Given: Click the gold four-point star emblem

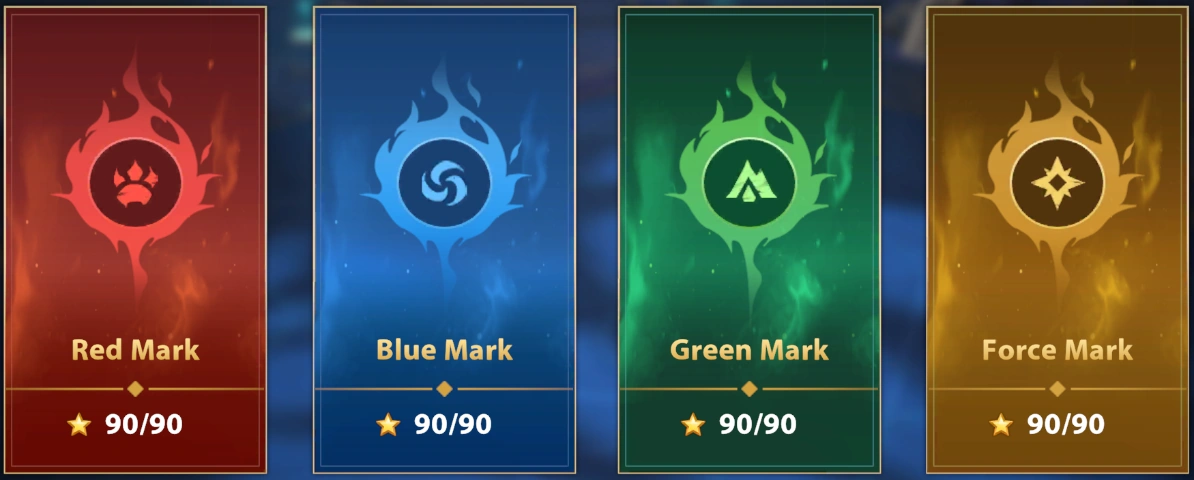Looking at the screenshot, I should click(x=1056, y=183).
